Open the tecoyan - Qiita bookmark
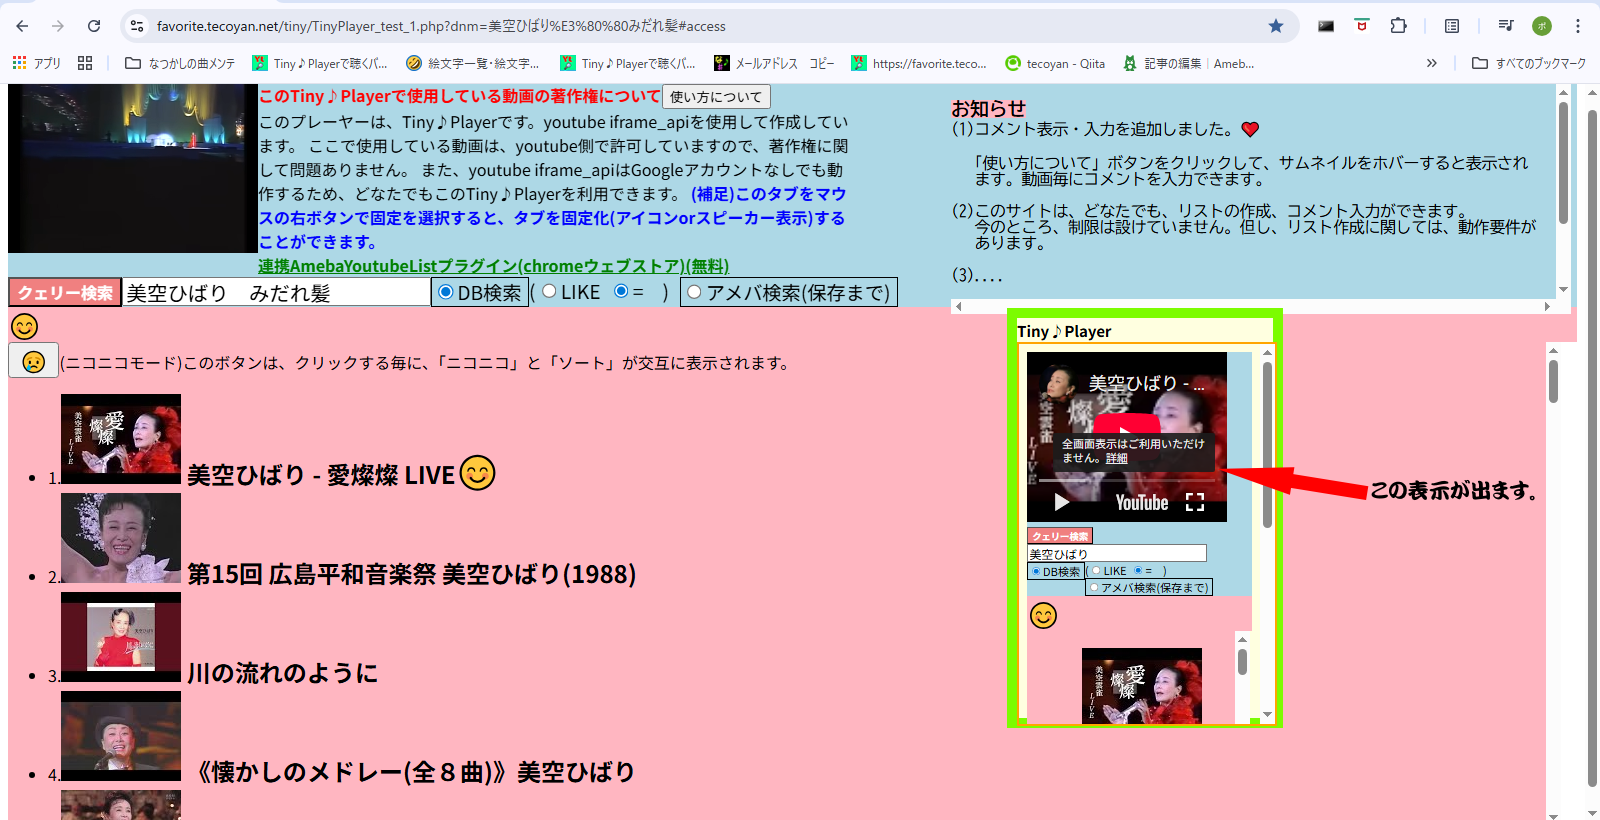Image resolution: width=1600 pixels, height=820 pixels. coord(1055,63)
